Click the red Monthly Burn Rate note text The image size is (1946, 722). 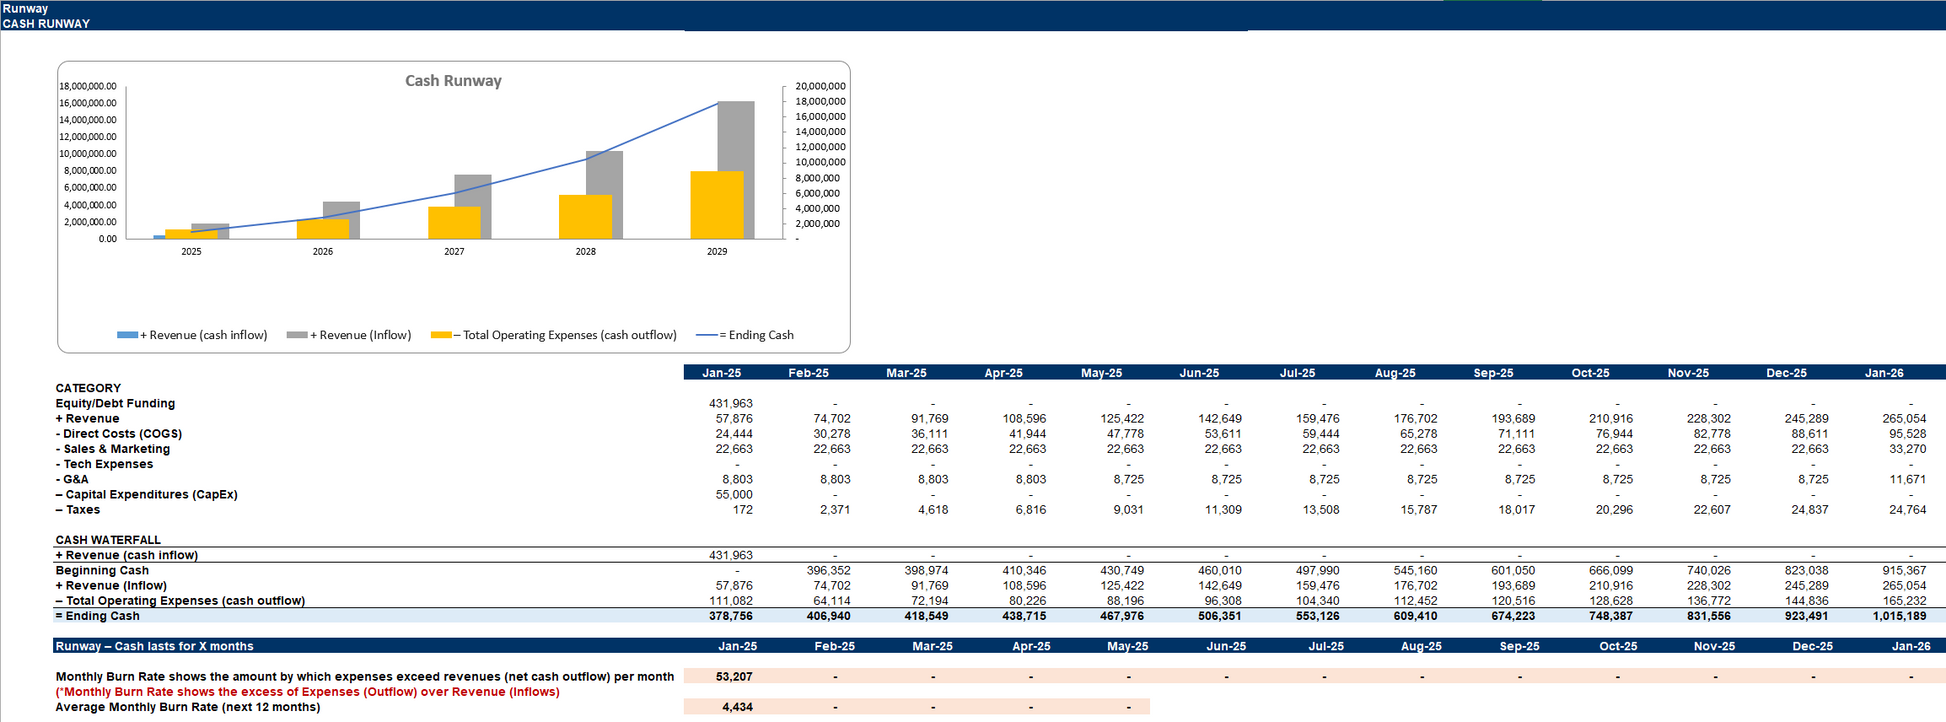tap(307, 692)
